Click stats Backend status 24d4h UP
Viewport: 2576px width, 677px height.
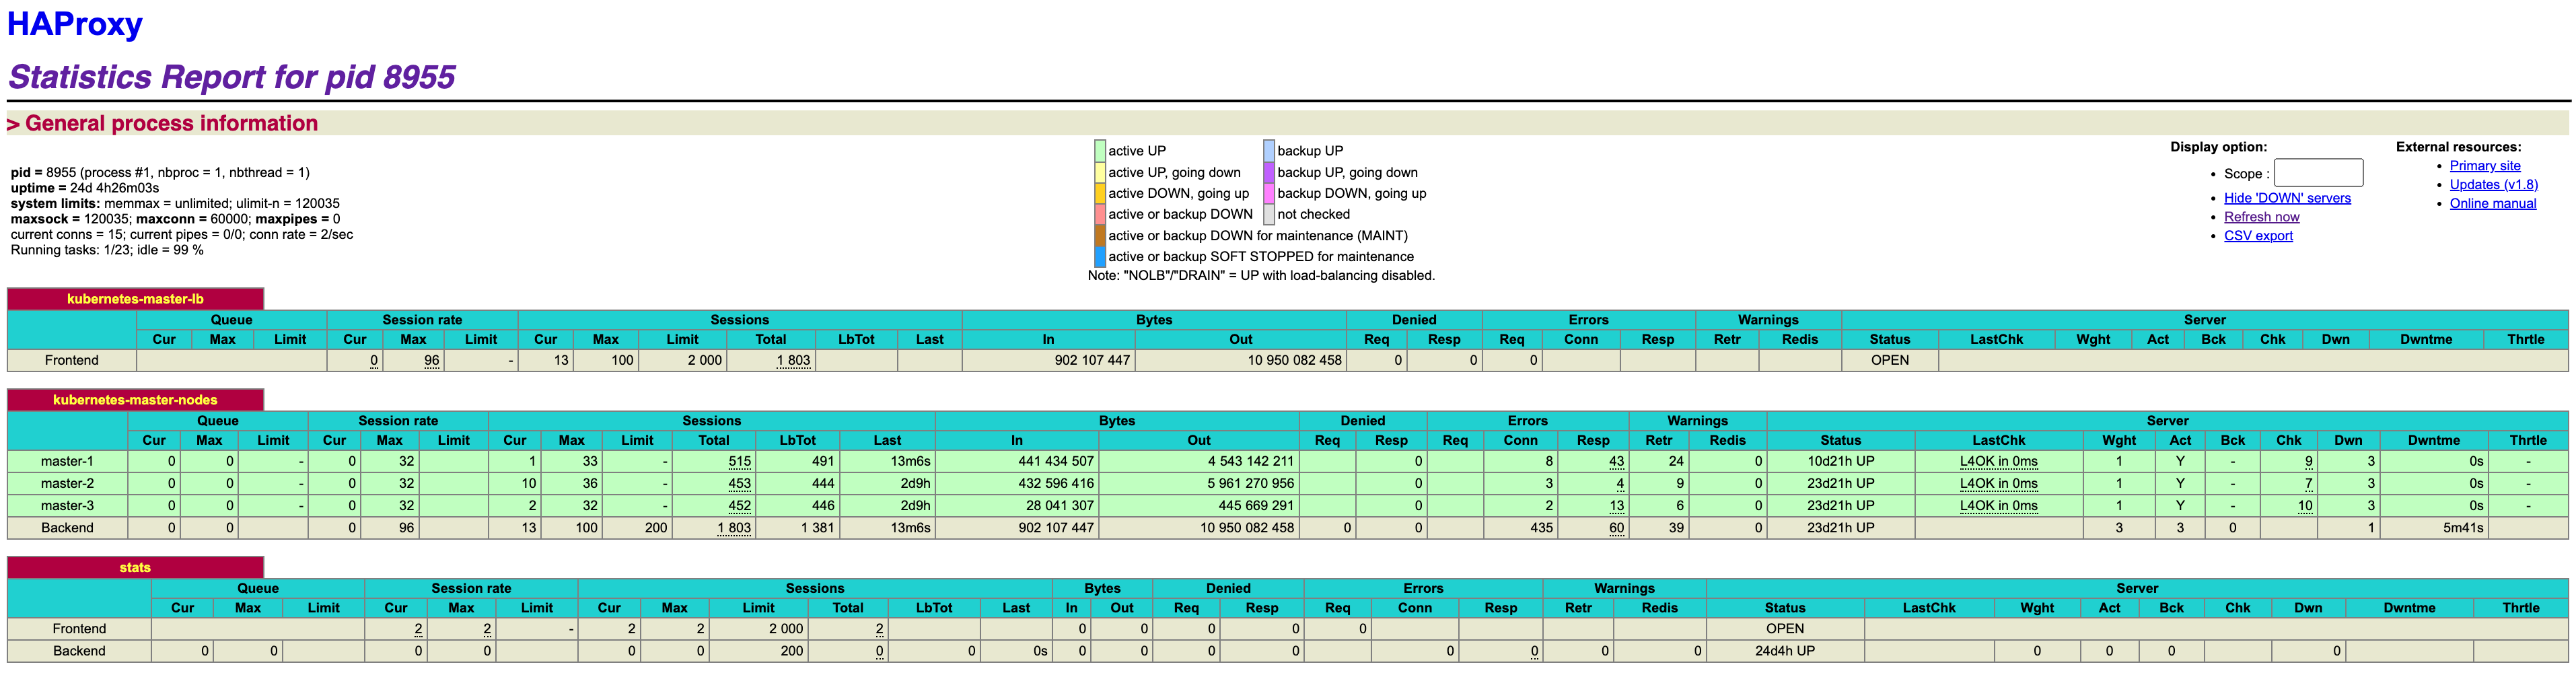coord(1784,651)
